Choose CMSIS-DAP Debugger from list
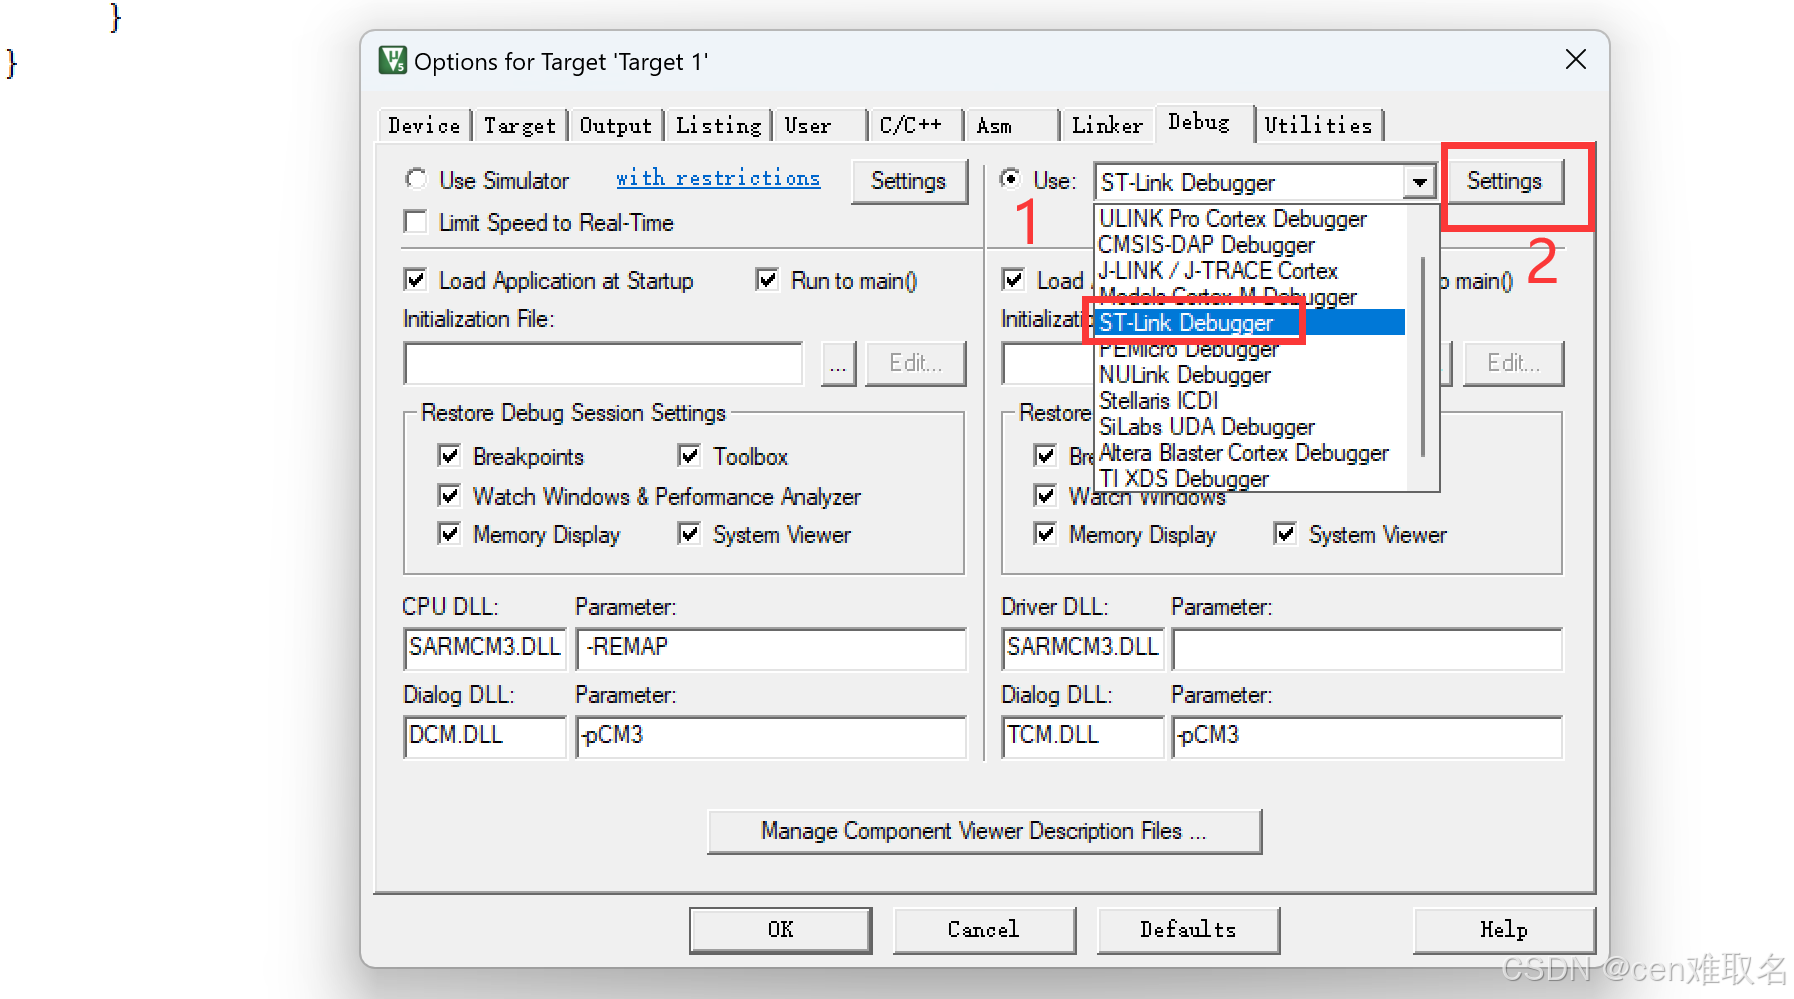Viewport: 1794px width, 999px height. tap(1251, 245)
